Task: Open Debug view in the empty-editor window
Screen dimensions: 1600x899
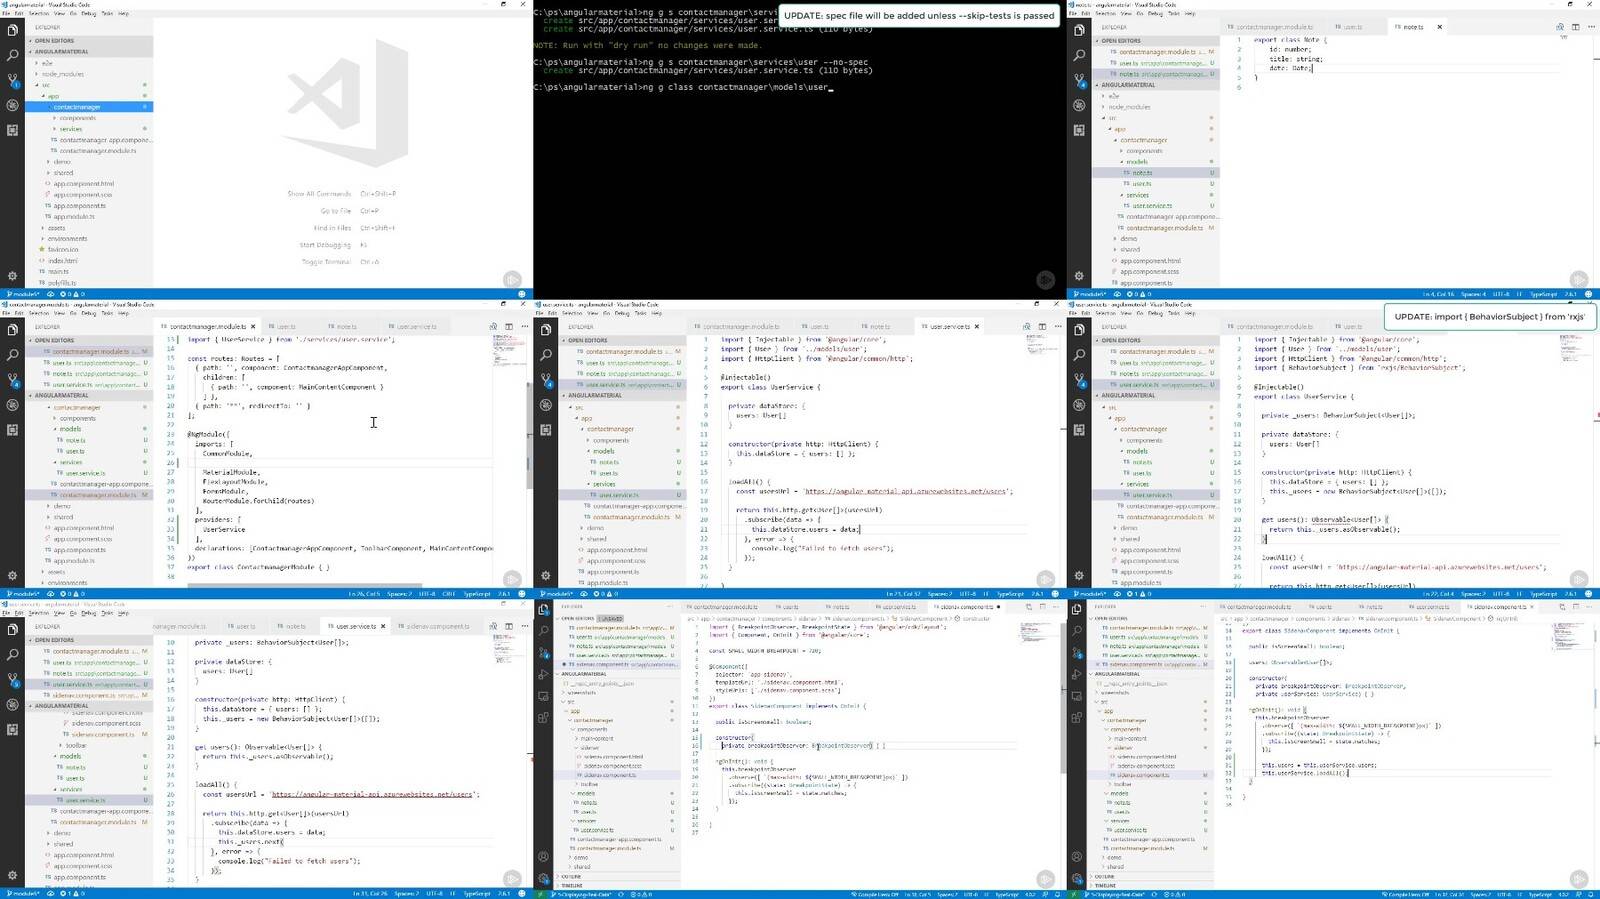Action: coord(12,105)
